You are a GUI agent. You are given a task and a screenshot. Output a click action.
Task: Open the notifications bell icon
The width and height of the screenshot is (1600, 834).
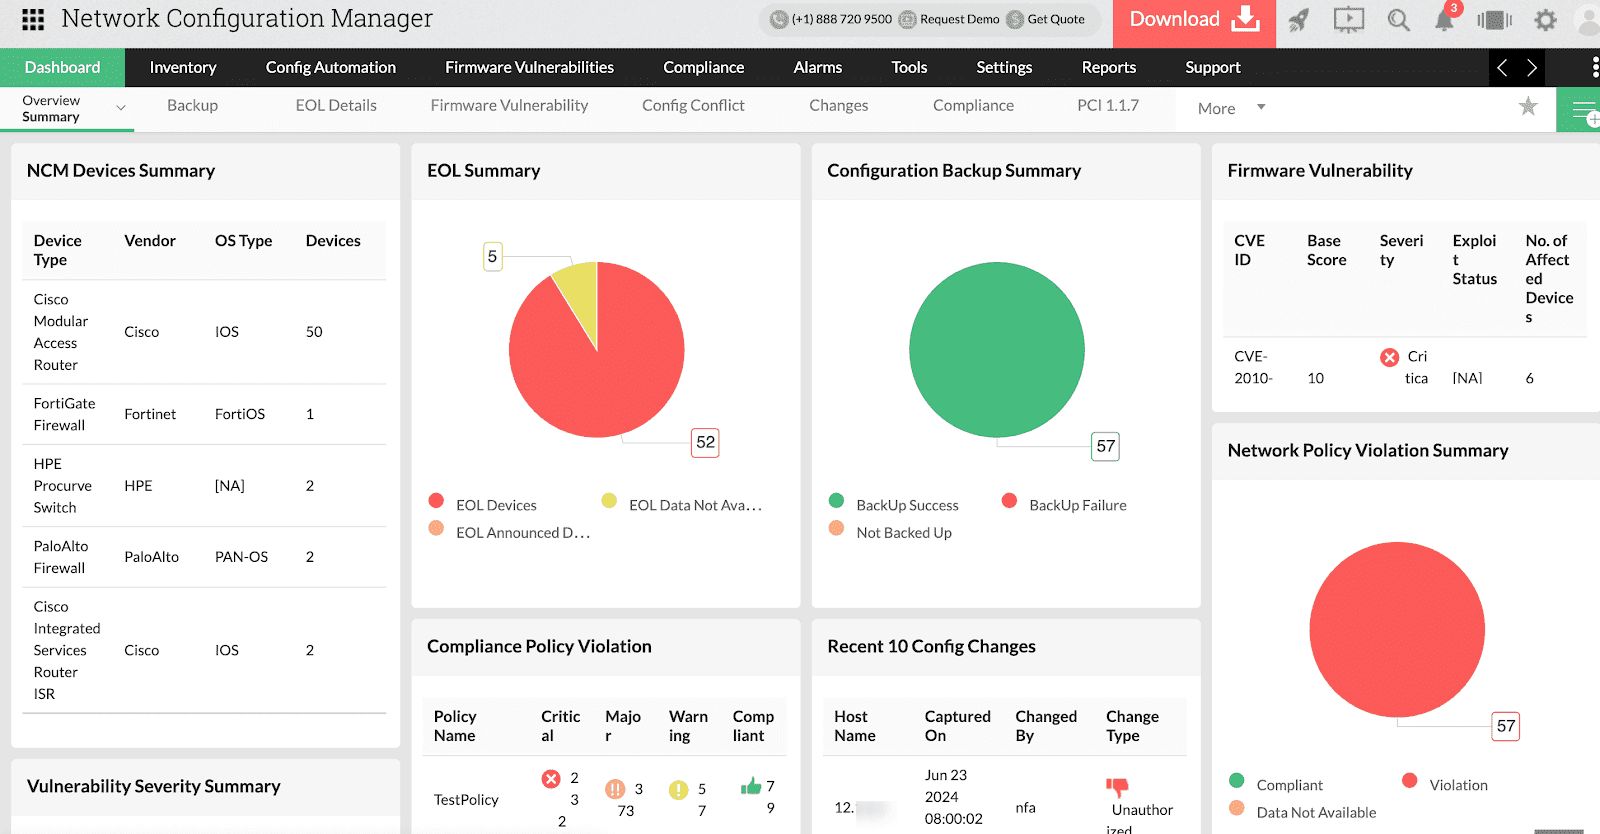pyautogui.click(x=1444, y=20)
